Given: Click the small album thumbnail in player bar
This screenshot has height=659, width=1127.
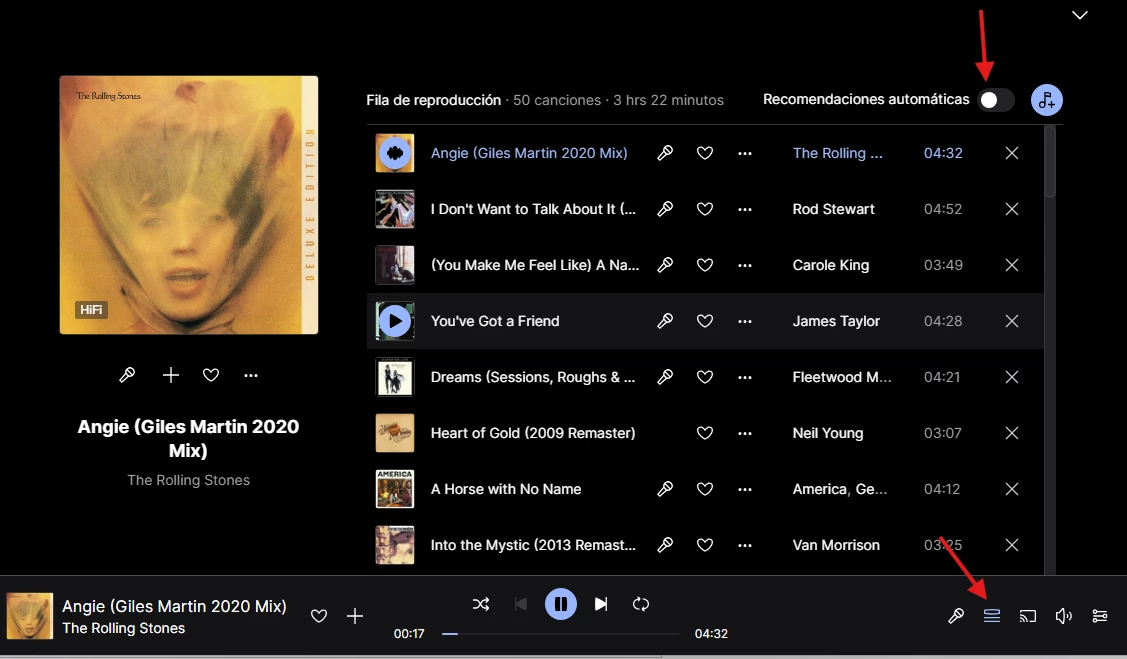Looking at the screenshot, I should coord(30,616).
